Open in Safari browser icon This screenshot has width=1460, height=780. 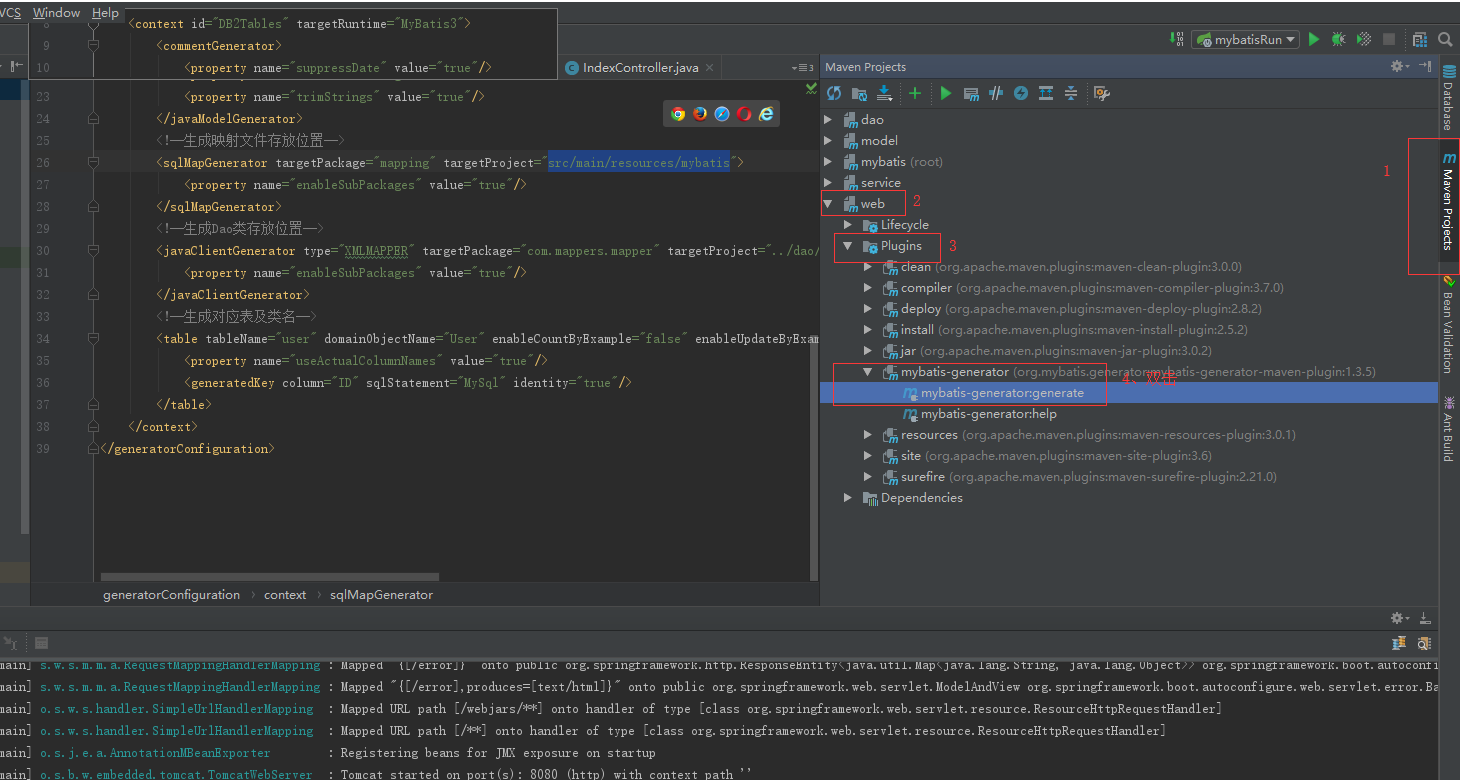[x=722, y=114]
